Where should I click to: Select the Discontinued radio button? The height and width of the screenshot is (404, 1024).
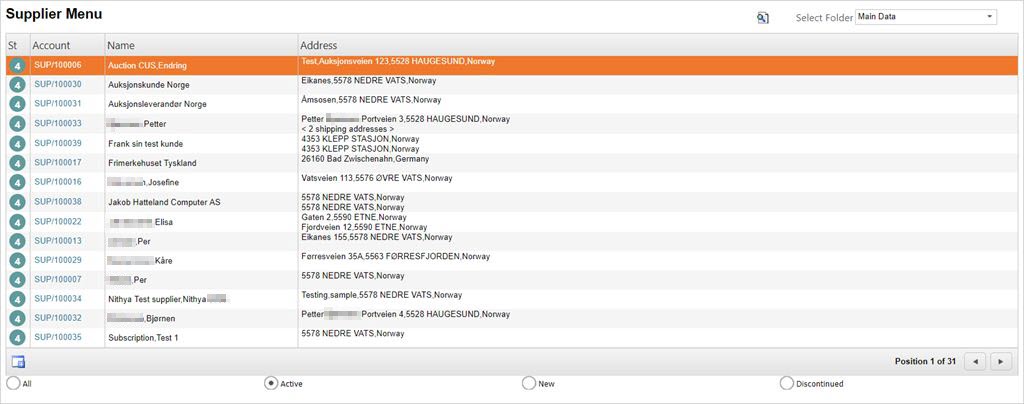coord(786,383)
